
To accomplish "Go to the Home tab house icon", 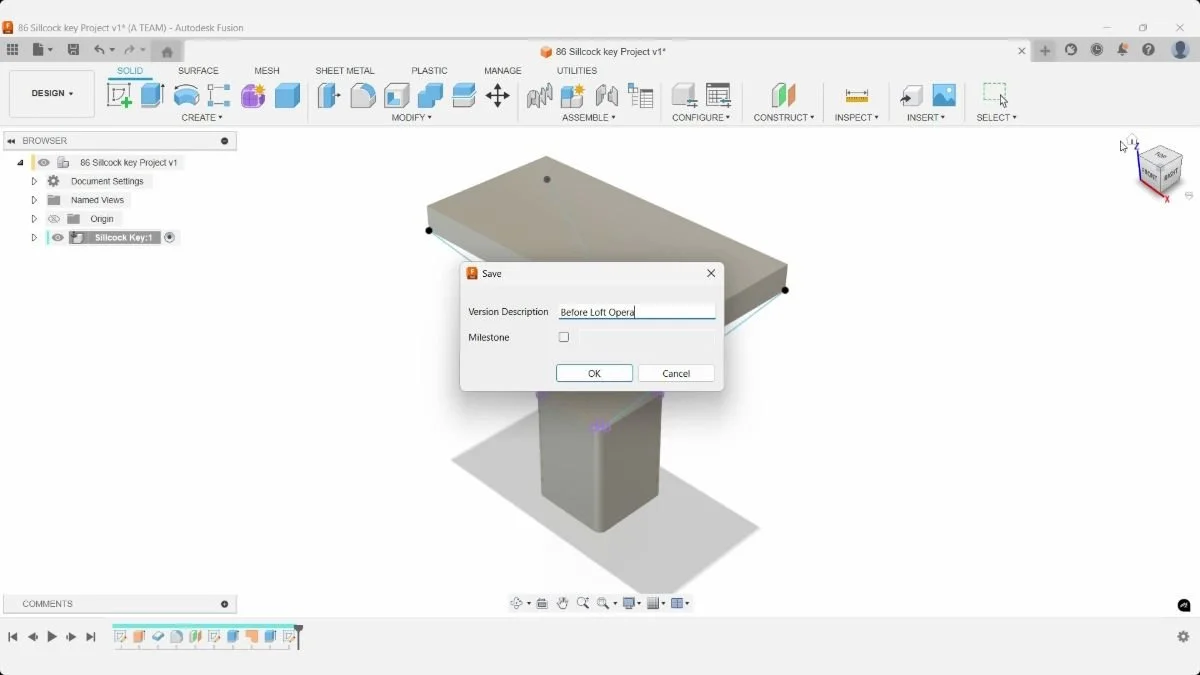I will click(167, 51).
